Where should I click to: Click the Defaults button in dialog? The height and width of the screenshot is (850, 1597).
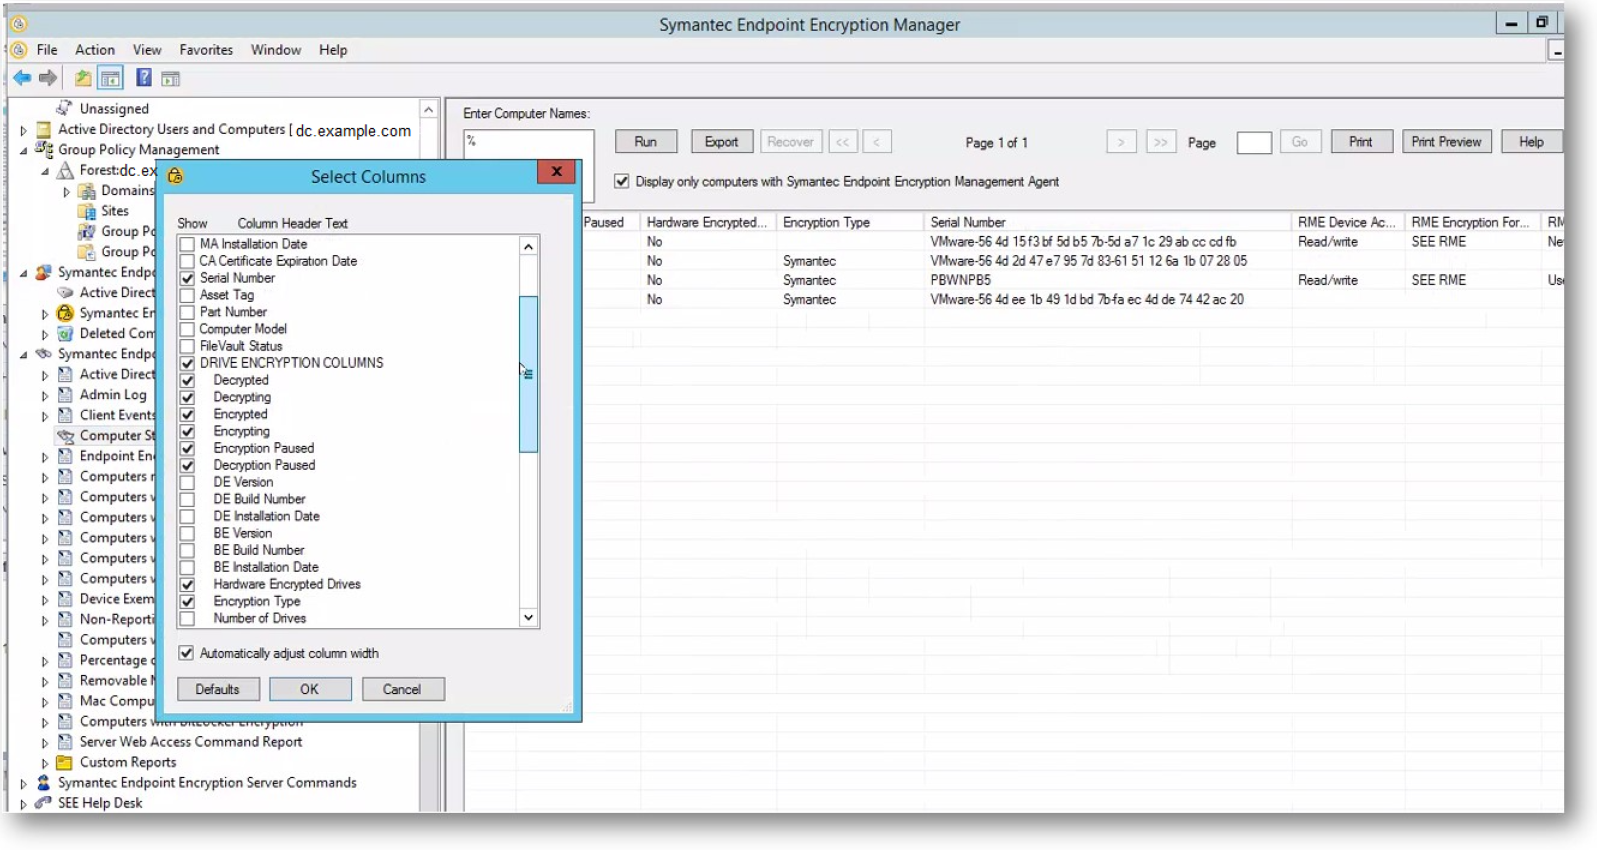tap(218, 689)
